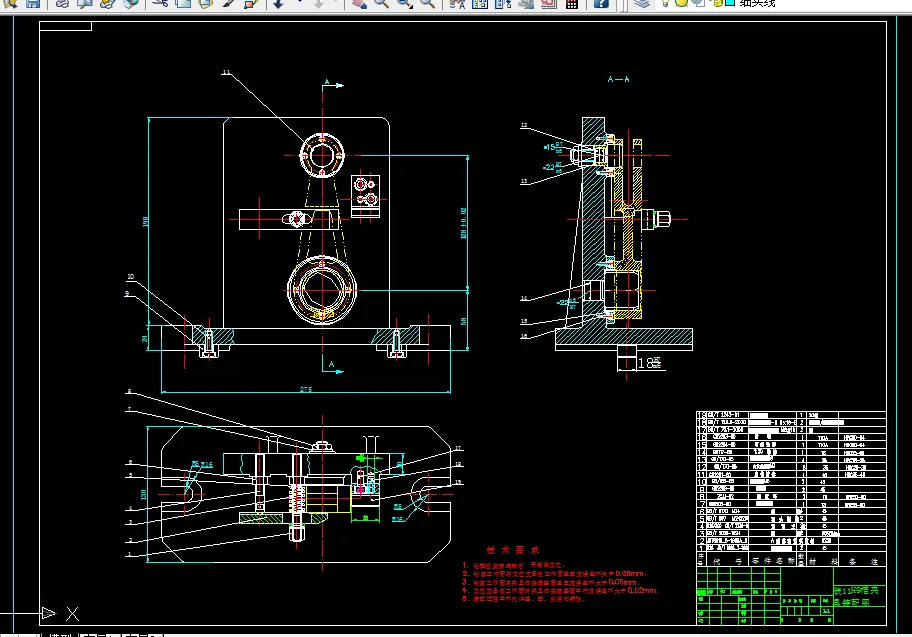
Task: Switch to the first layout tab
Action: coord(99,635)
